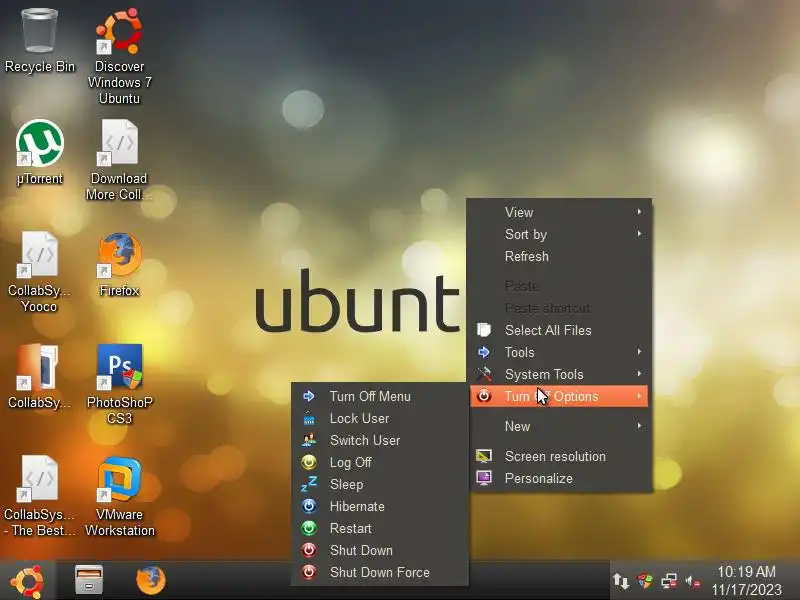This screenshot has height=600, width=800.
Task: Select the Discover Windows 7 Ubuntu shortcut
Action: (119, 32)
